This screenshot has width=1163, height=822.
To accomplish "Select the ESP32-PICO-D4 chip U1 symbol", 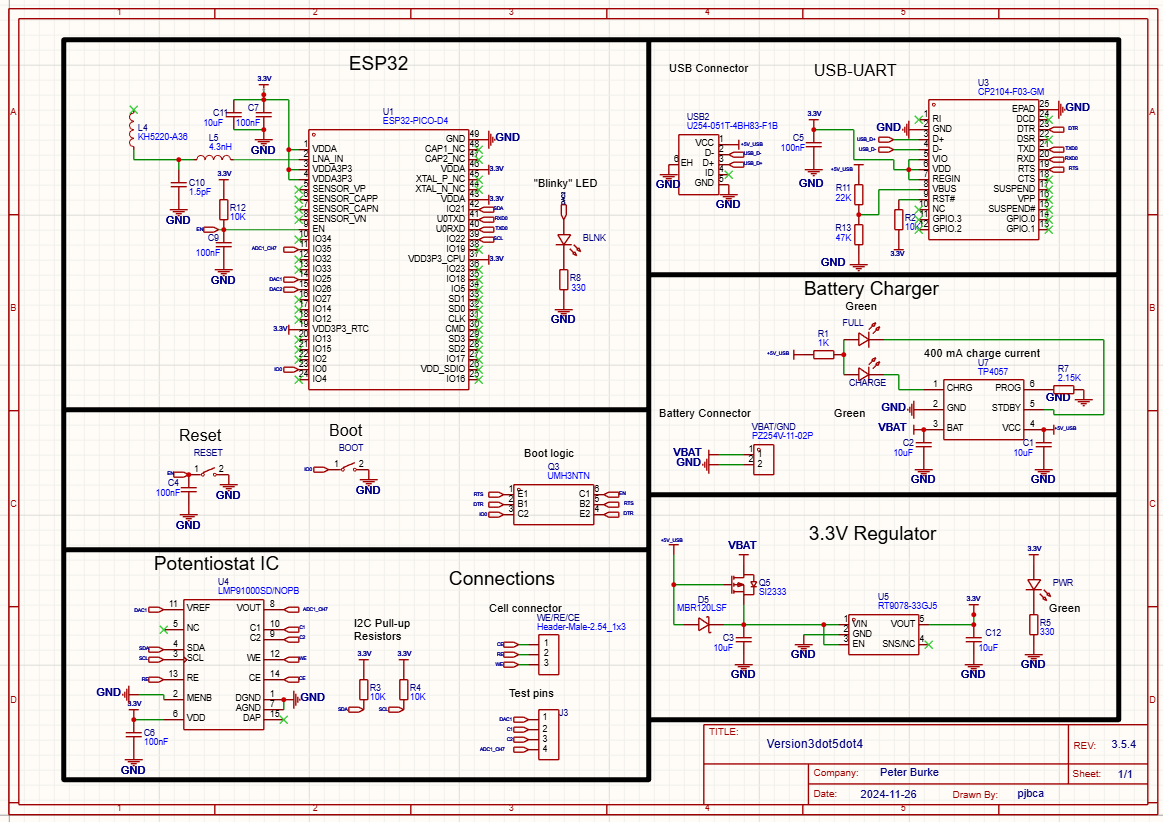I will point(389,259).
